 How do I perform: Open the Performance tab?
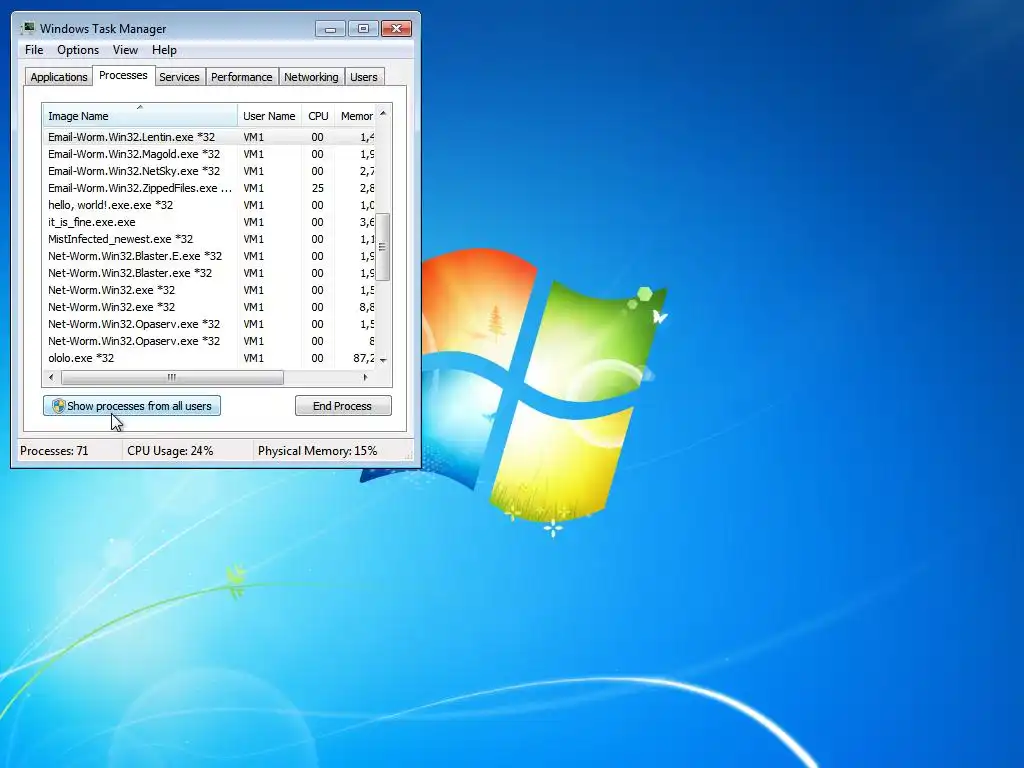point(242,77)
